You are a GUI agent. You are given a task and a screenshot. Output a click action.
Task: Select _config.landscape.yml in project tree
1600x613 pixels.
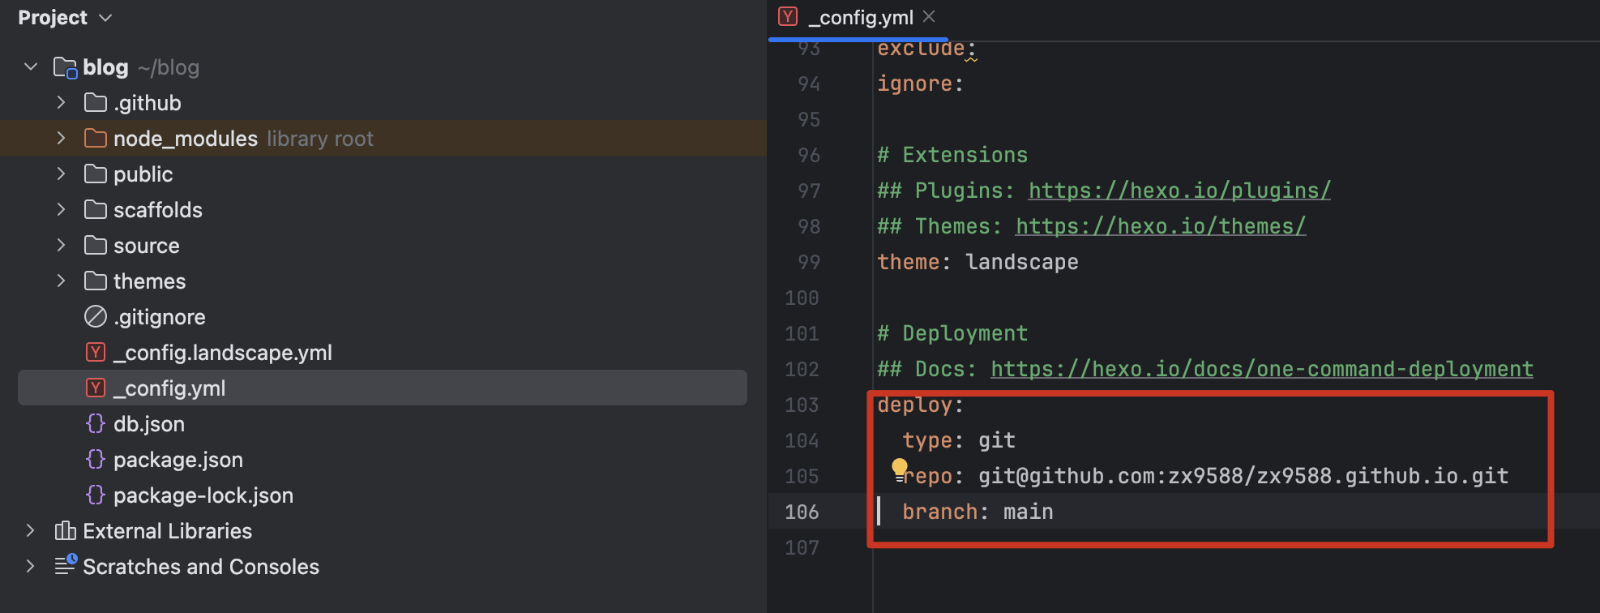[x=222, y=353]
